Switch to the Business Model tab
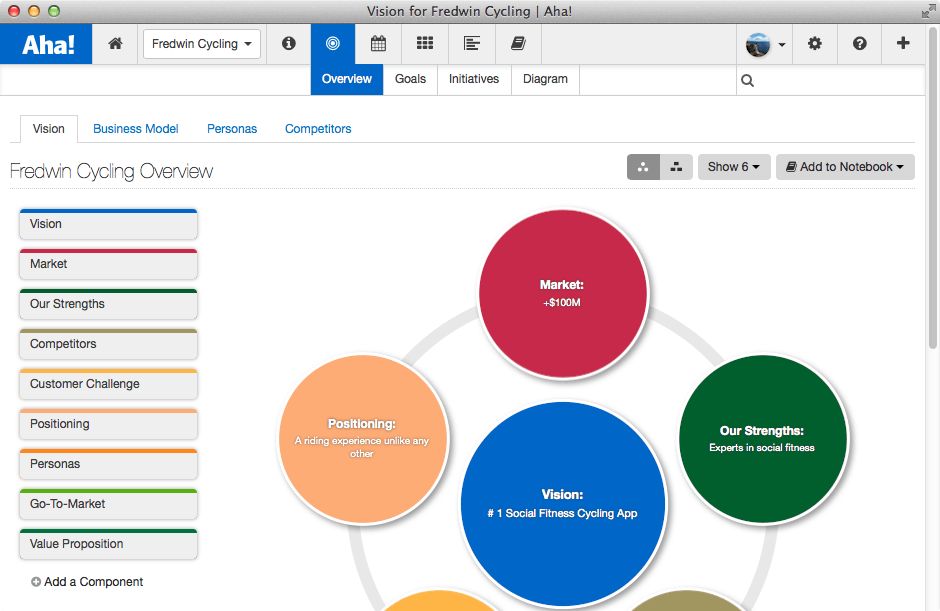The image size is (940, 611). 135,129
